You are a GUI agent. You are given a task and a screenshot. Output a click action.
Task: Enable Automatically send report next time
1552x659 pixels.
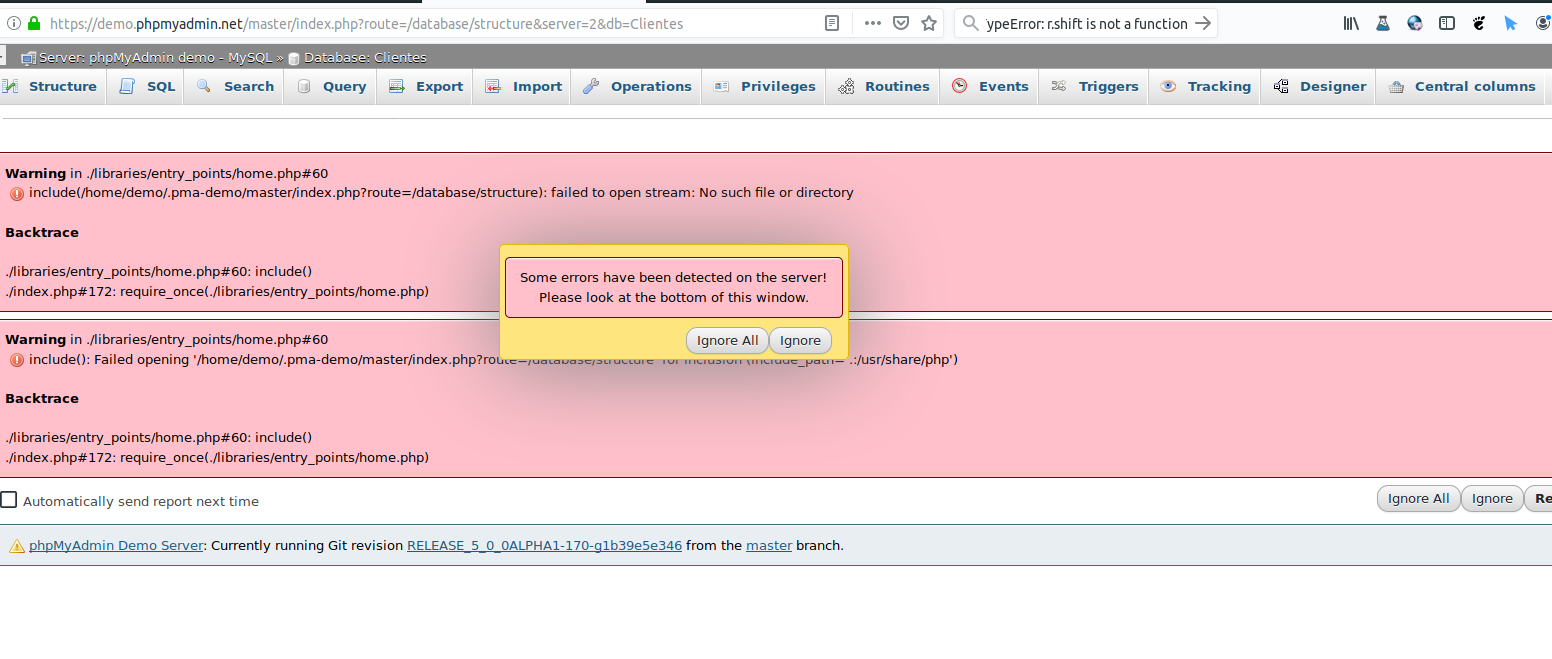(9, 499)
